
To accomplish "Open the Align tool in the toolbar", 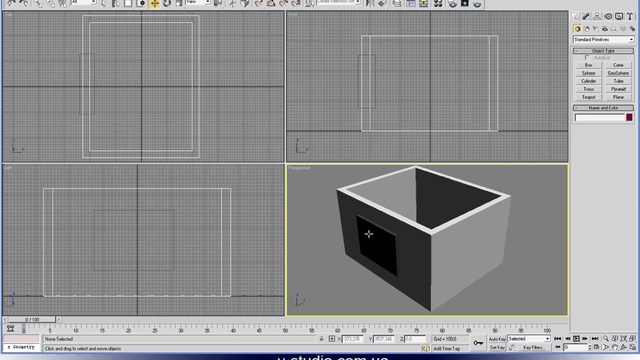I will (x=382, y=3).
